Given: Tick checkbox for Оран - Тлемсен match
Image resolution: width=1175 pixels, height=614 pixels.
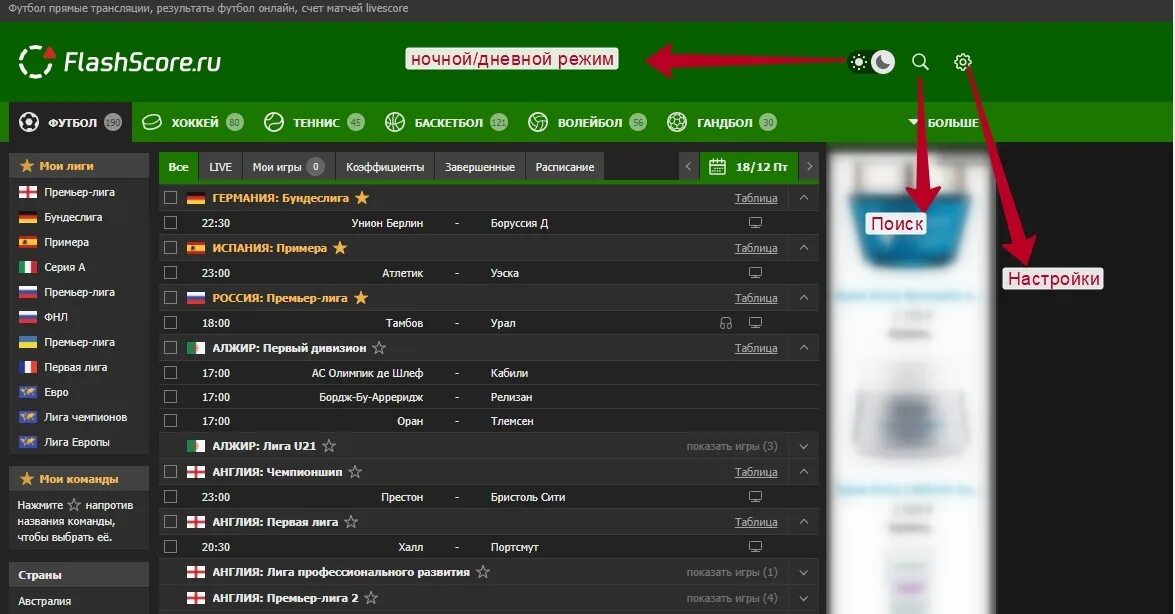Looking at the screenshot, I should tap(171, 421).
